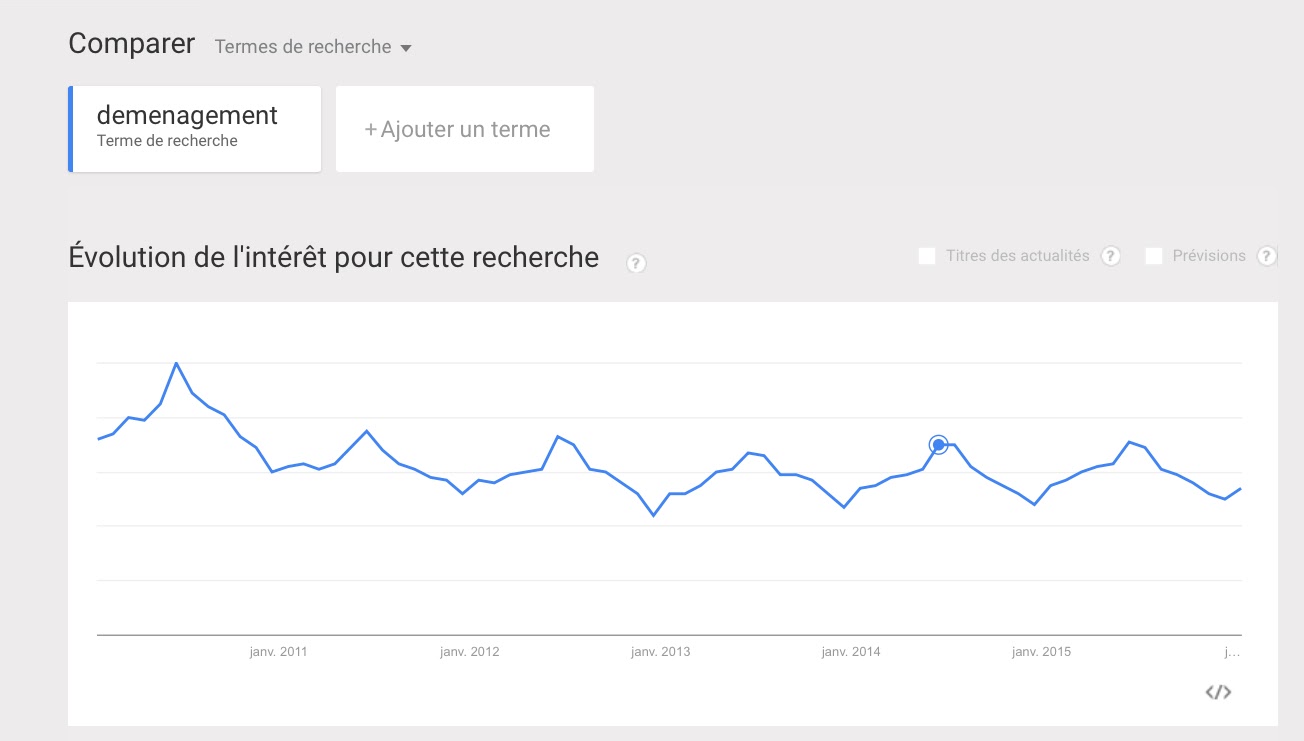Click the highlighted data point on the chart
Image resolution: width=1304 pixels, height=741 pixels.
pyautogui.click(x=938, y=445)
